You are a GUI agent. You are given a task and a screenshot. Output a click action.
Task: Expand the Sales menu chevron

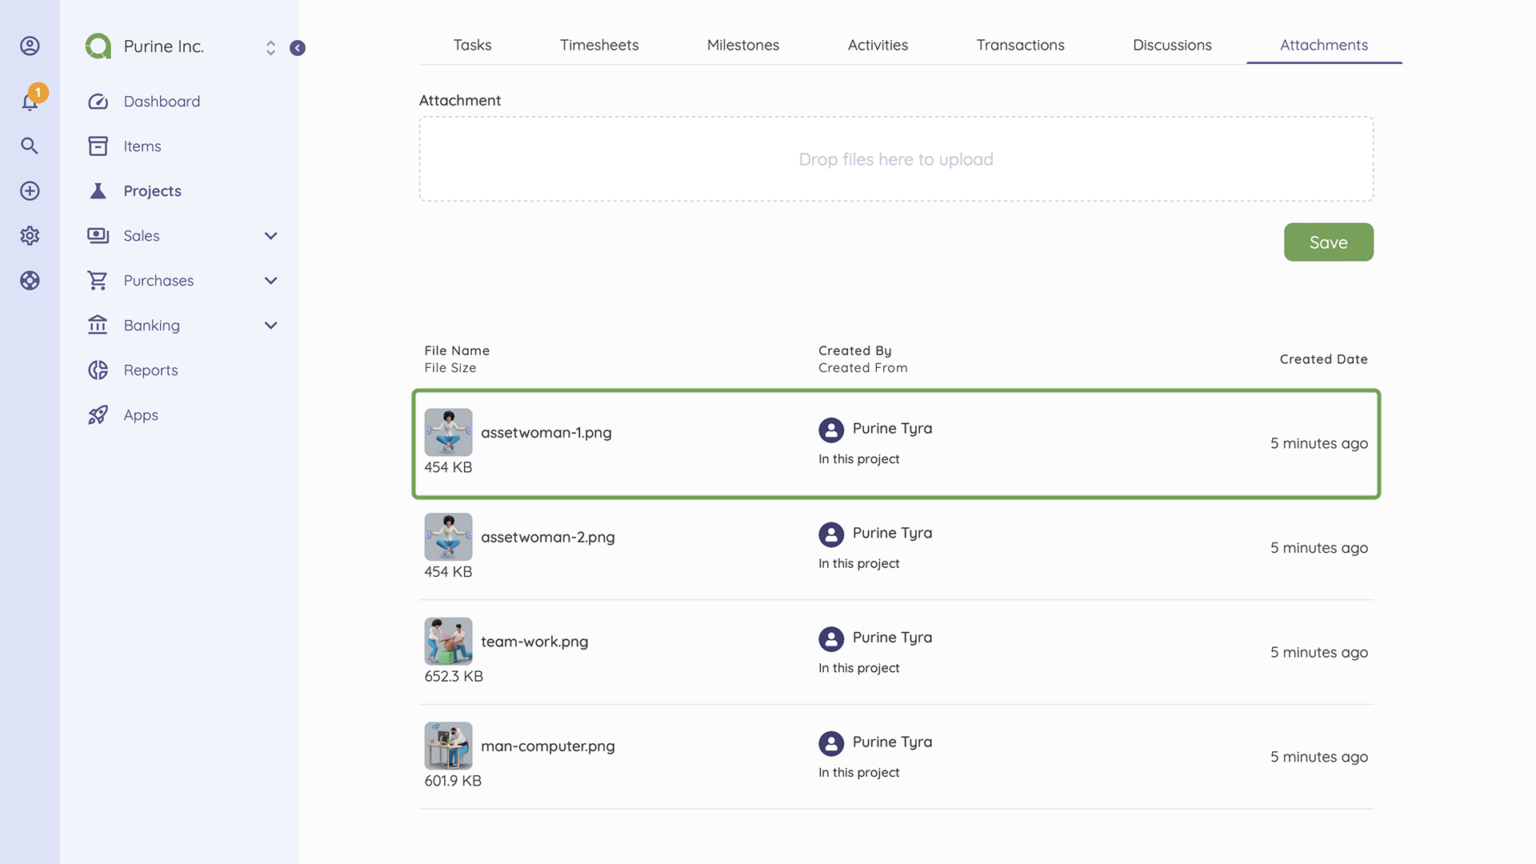pos(271,236)
